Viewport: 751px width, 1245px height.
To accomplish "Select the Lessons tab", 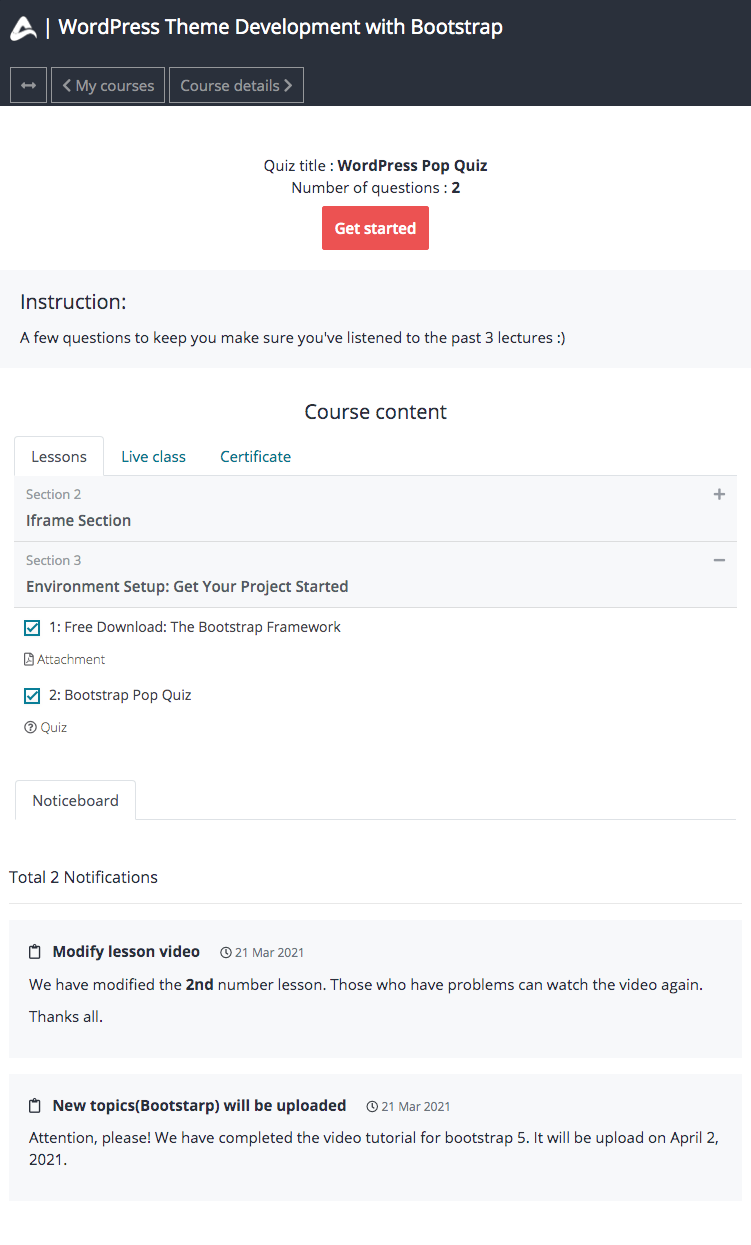I will [x=58, y=456].
